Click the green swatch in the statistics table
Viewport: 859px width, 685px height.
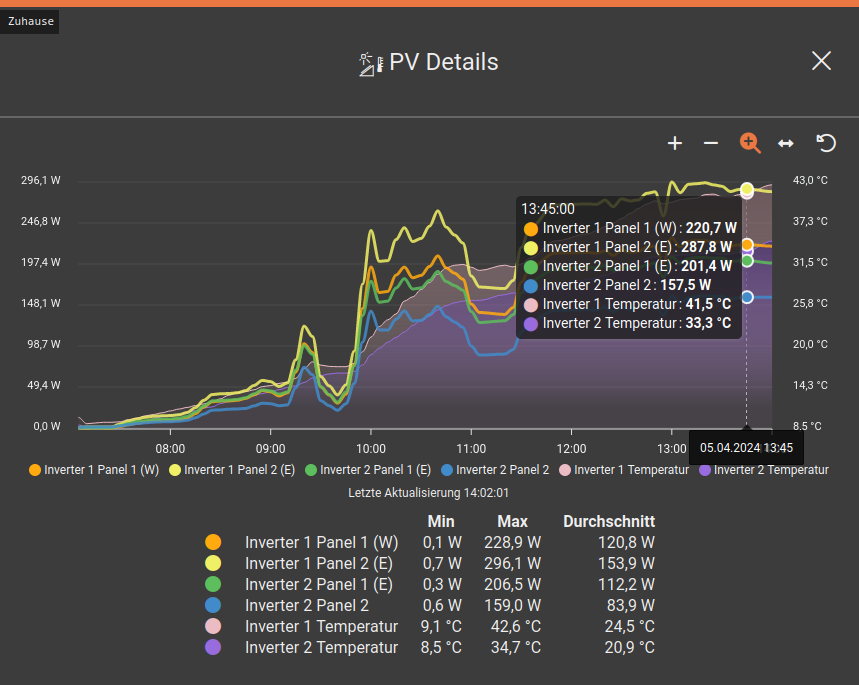tap(213, 584)
